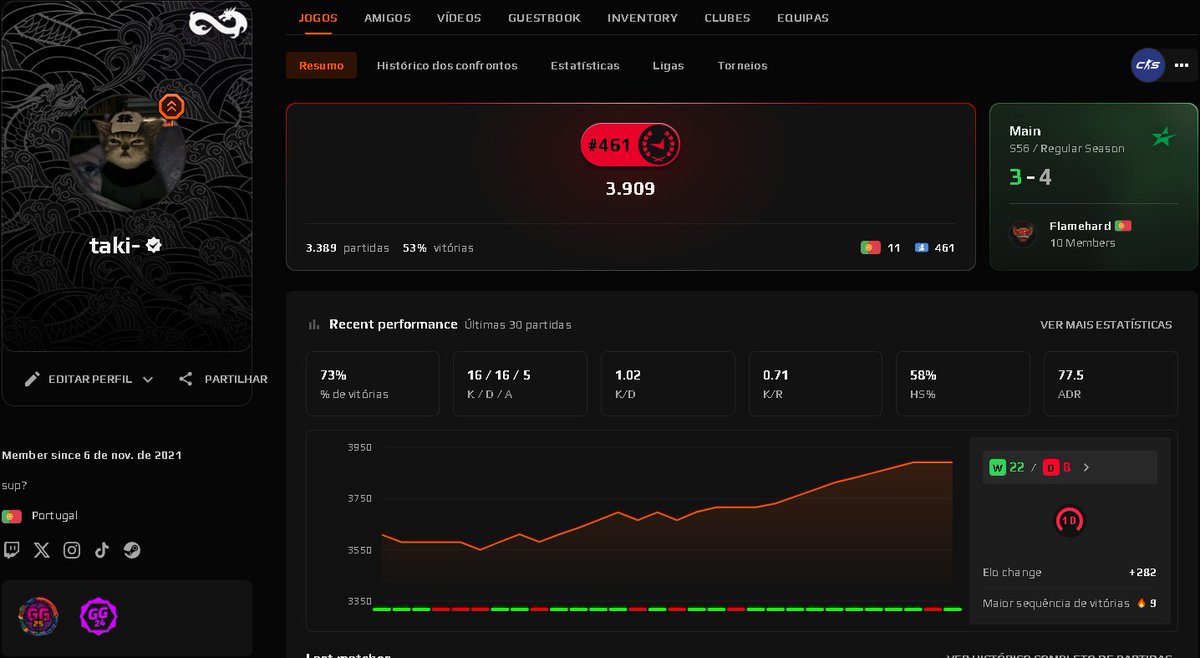Image resolution: width=1200 pixels, height=658 pixels.
Task: Click the win/loss match result strip
Action: [667, 609]
